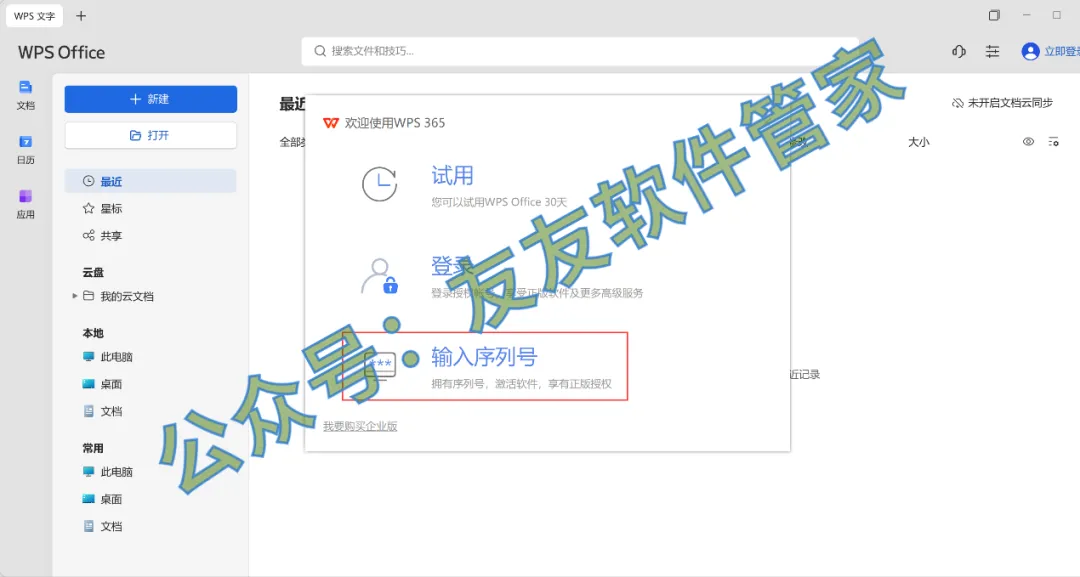The width and height of the screenshot is (1080, 577).
Task: Click the 立即登录 user avatar icon
Action: (x=1030, y=51)
